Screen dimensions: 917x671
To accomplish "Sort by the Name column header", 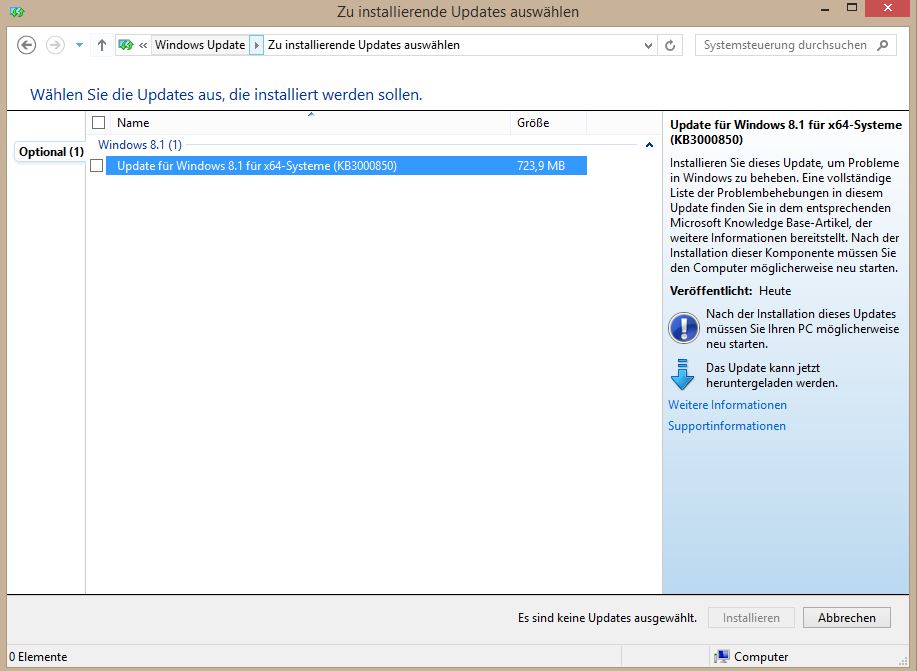I will click(x=311, y=123).
